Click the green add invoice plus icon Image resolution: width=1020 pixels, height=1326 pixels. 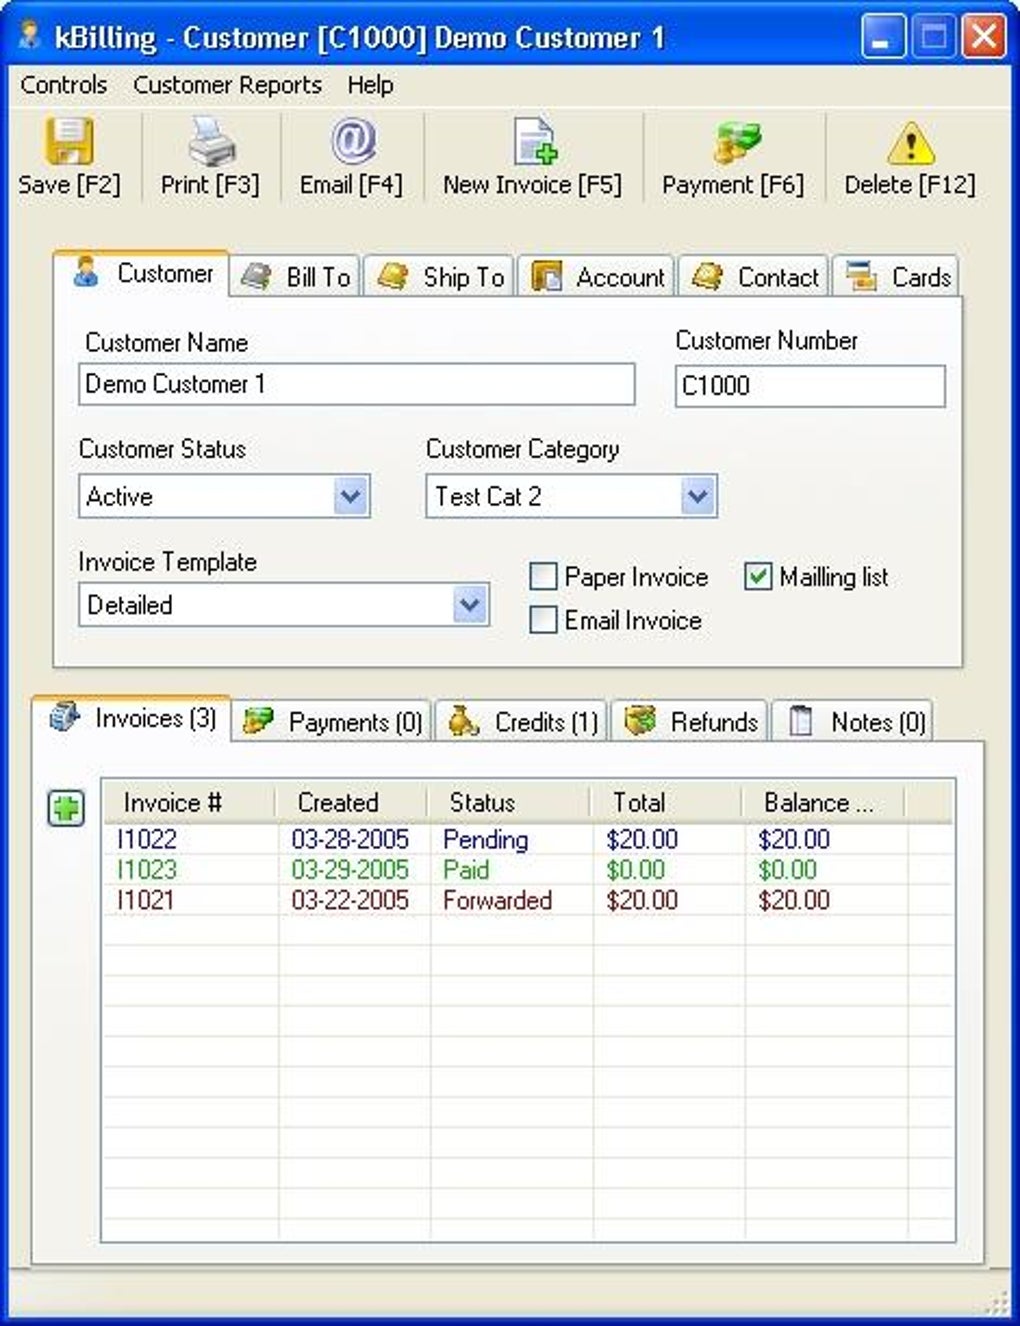coord(67,808)
